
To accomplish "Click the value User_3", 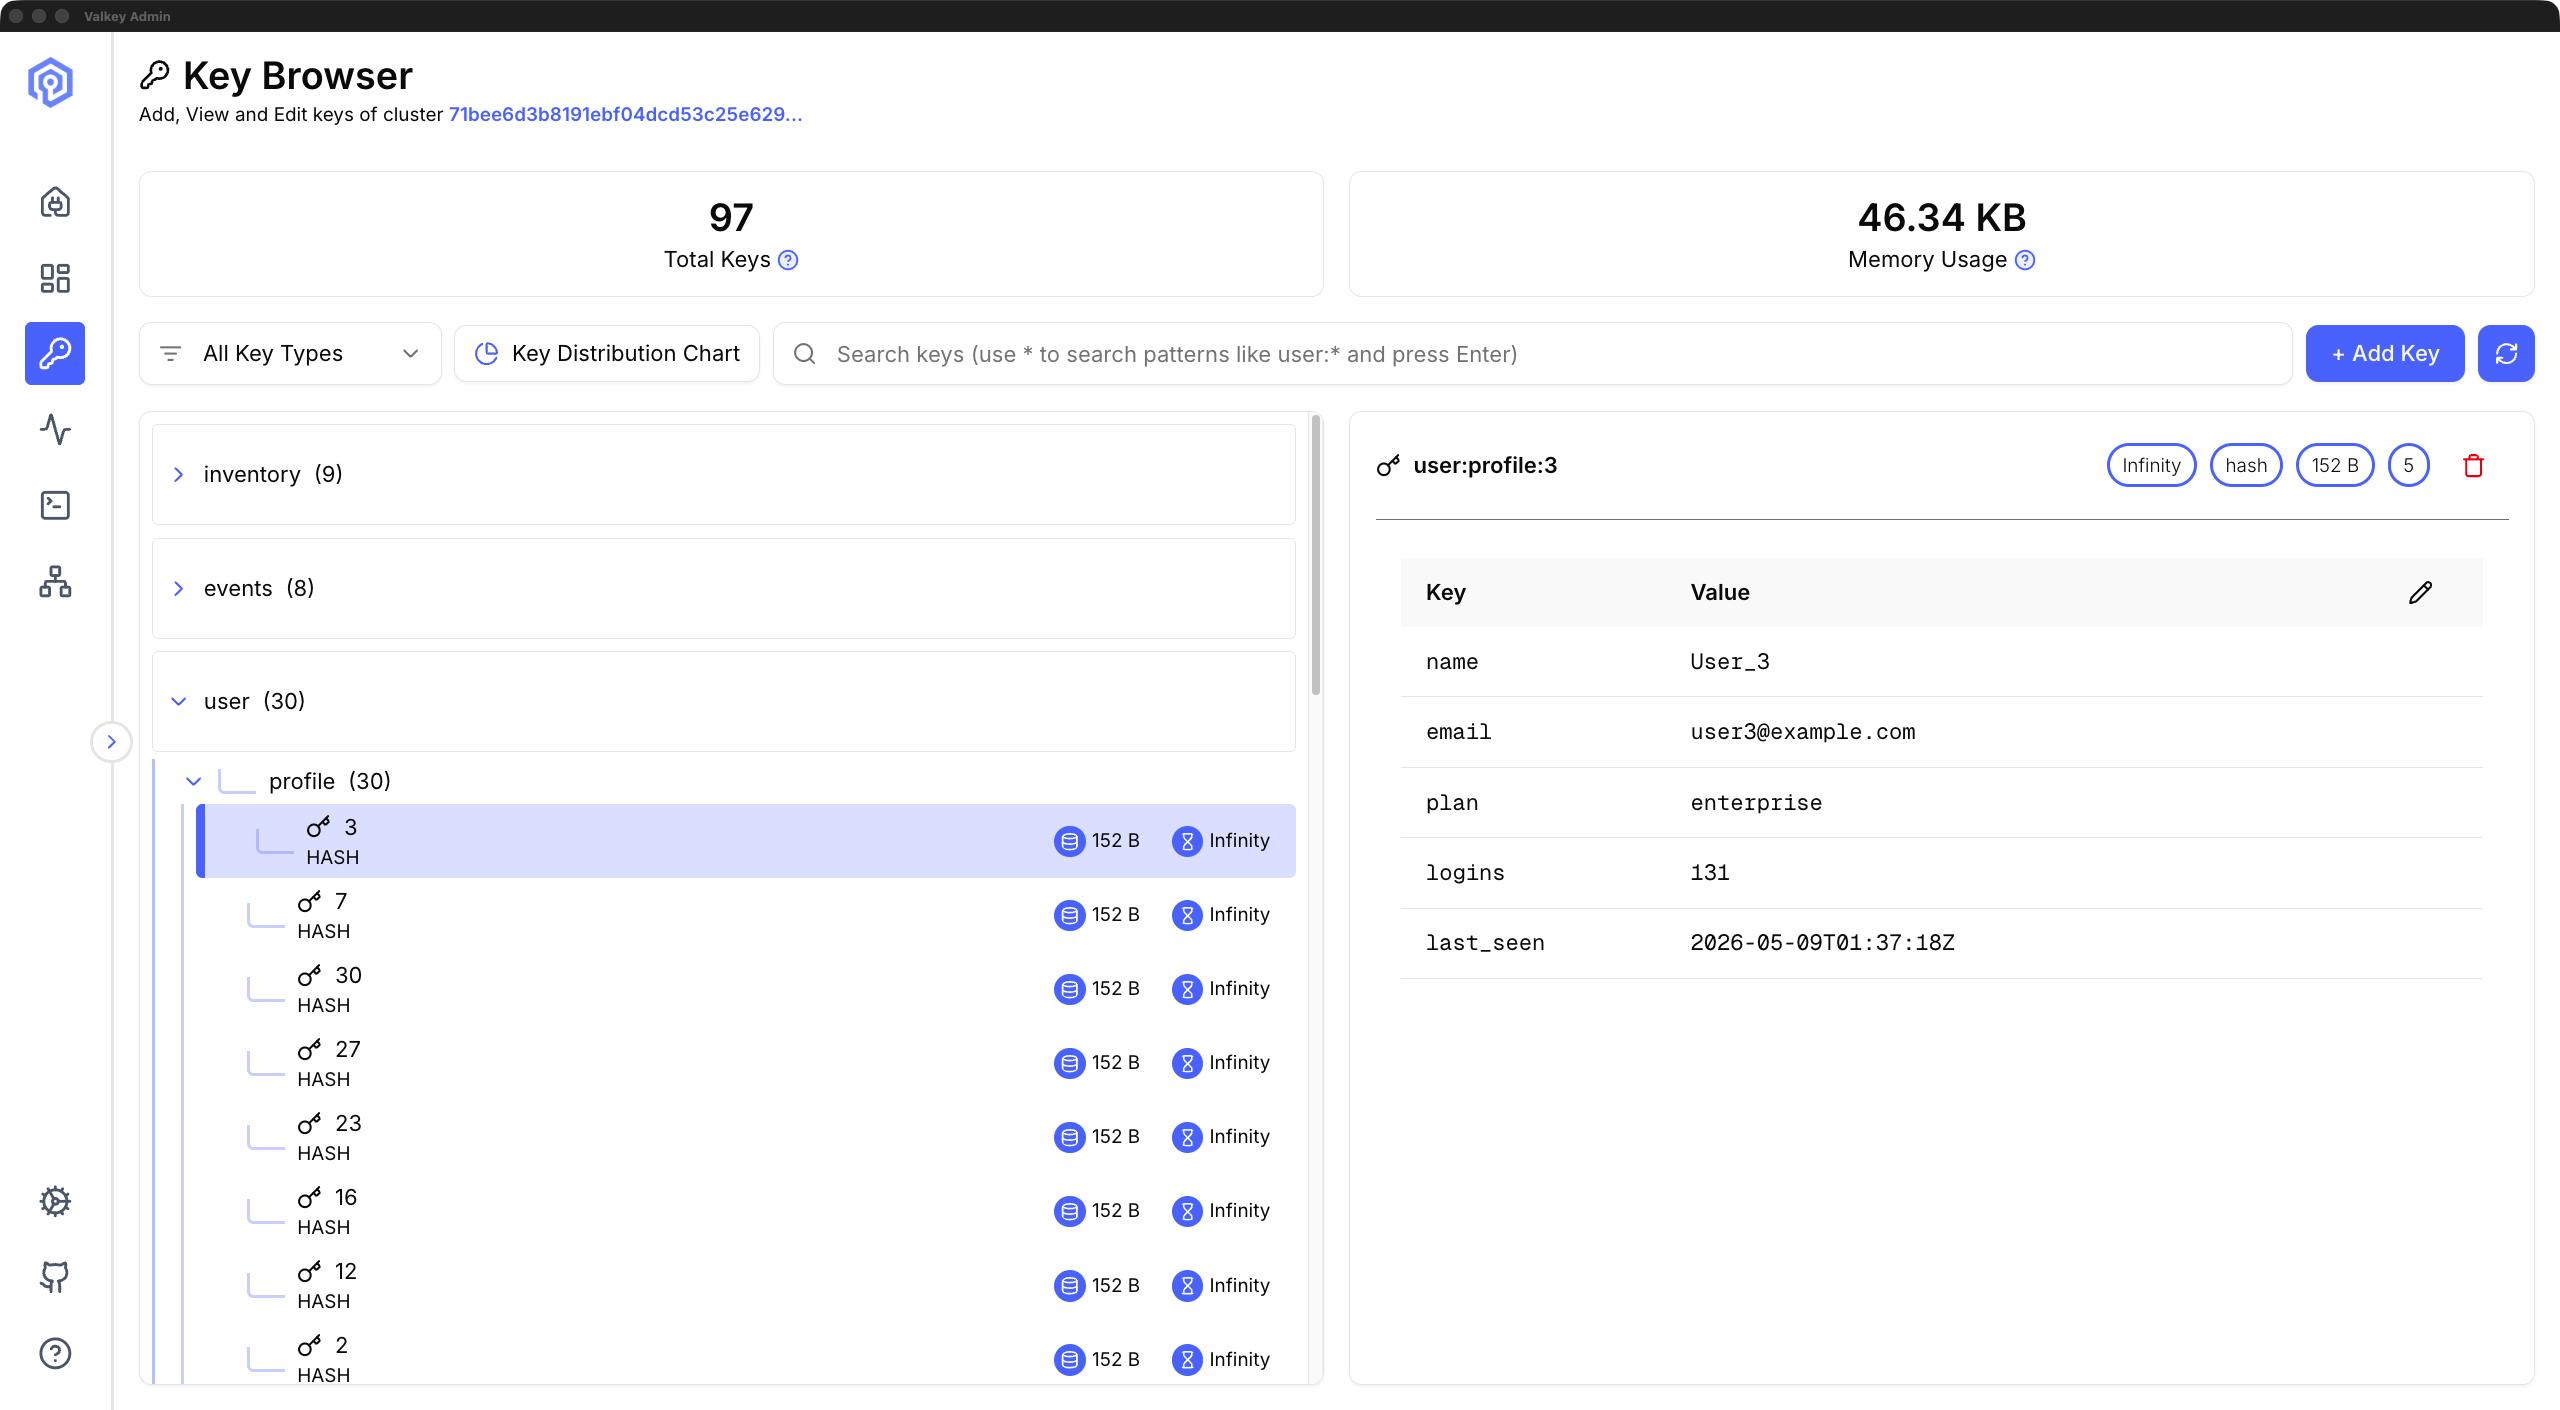I will click(1730, 662).
